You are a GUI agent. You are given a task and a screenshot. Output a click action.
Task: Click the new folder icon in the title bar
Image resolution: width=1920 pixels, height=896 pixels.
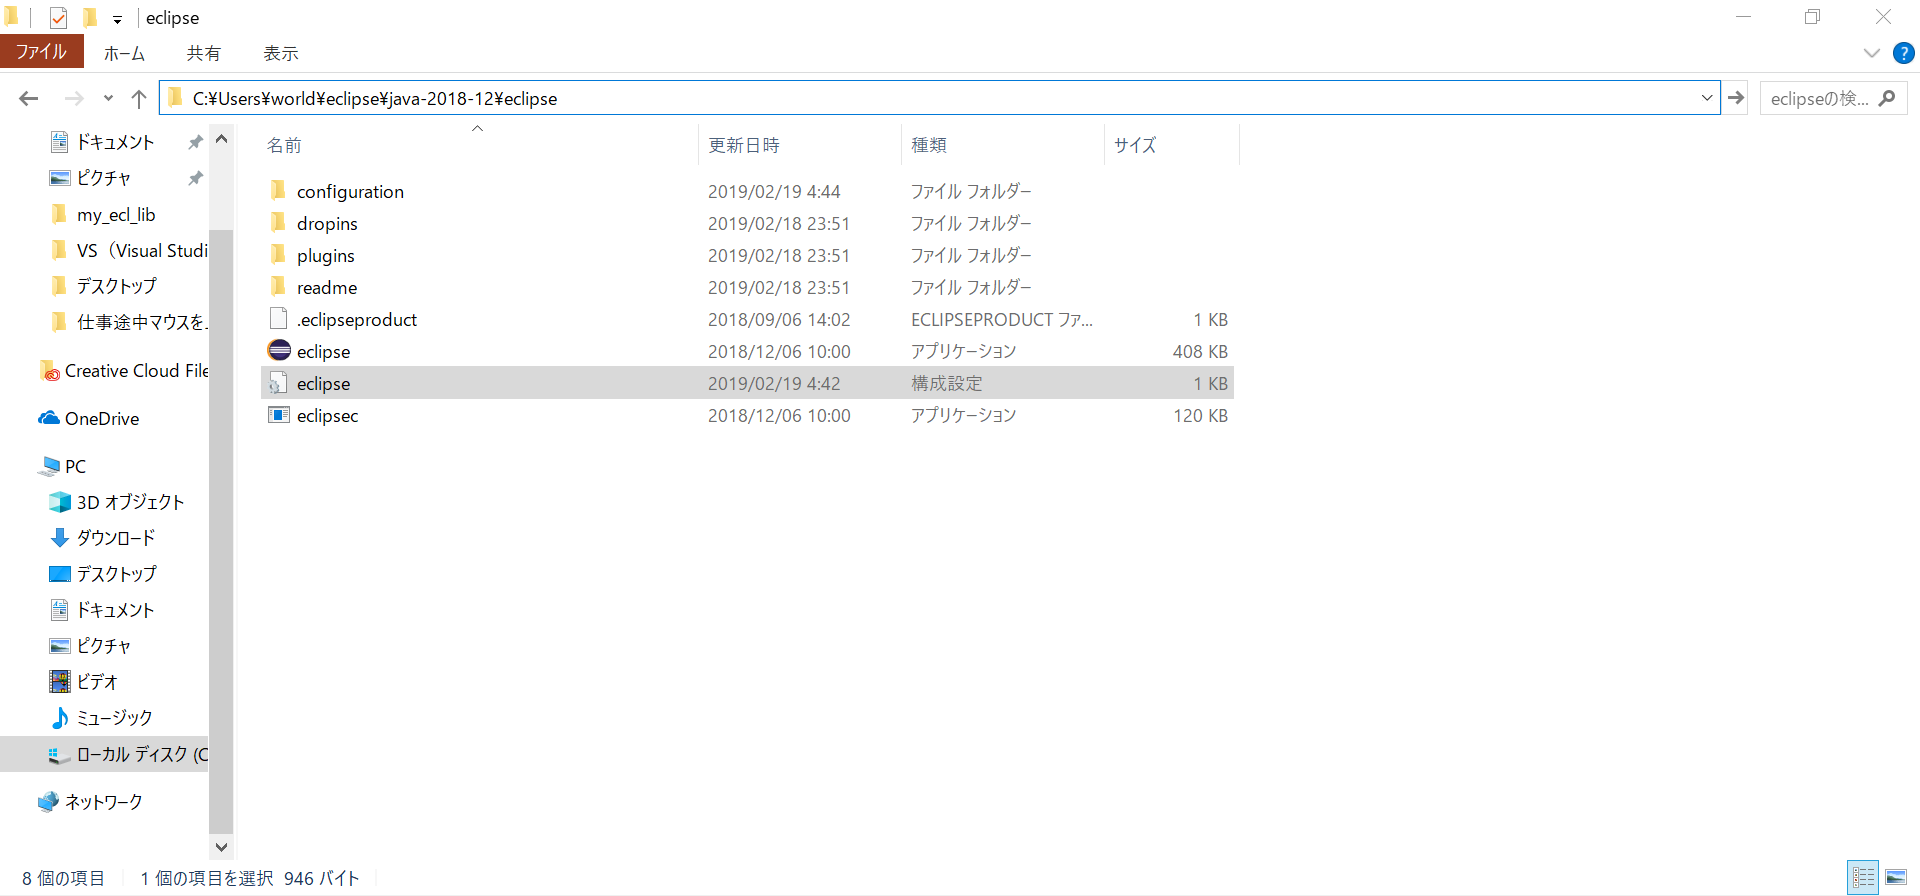[89, 17]
